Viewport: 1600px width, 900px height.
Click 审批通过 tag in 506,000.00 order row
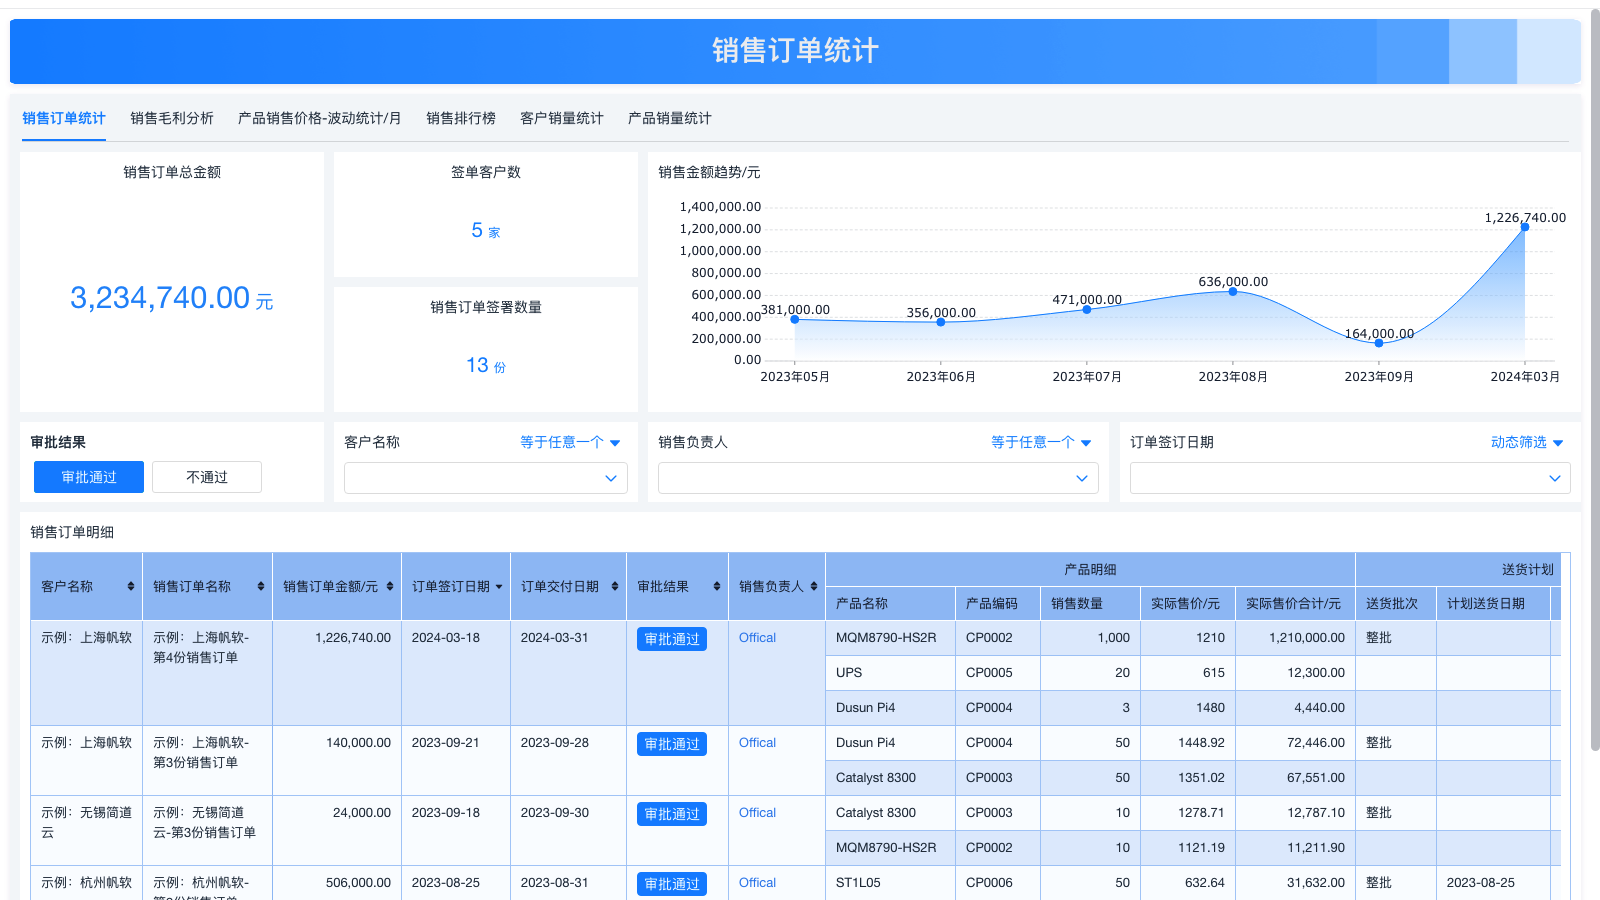pos(672,884)
